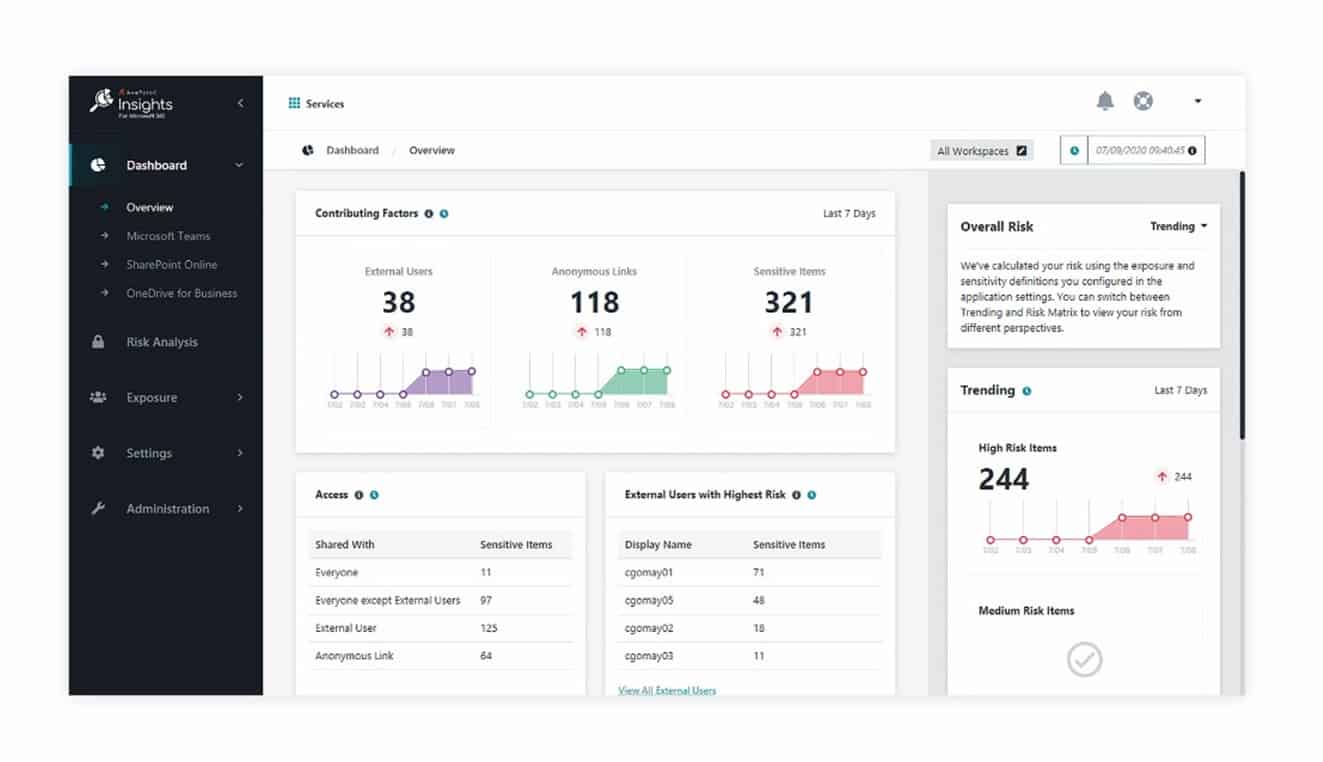This screenshot has height=762, width=1323.
Task: Click the edit icon beside All Workspaces
Action: (1021, 151)
